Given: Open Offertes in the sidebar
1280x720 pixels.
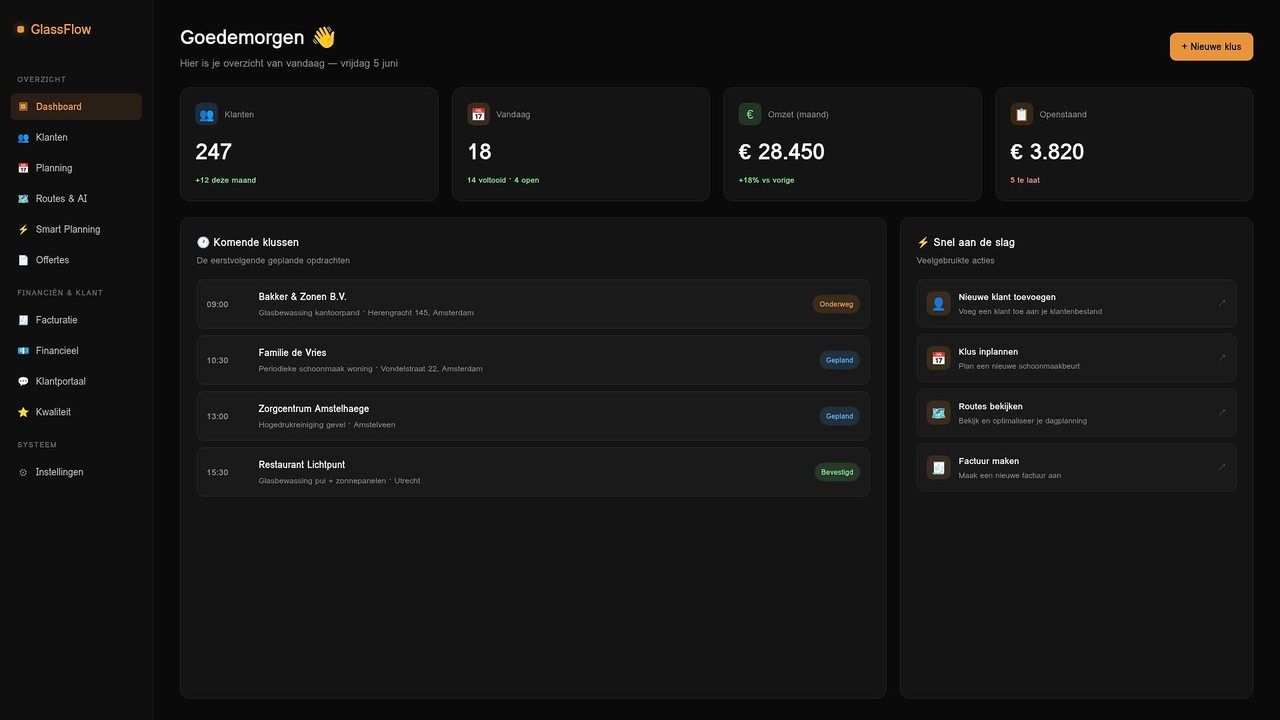Looking at the screenshot, I should (76, 260).
